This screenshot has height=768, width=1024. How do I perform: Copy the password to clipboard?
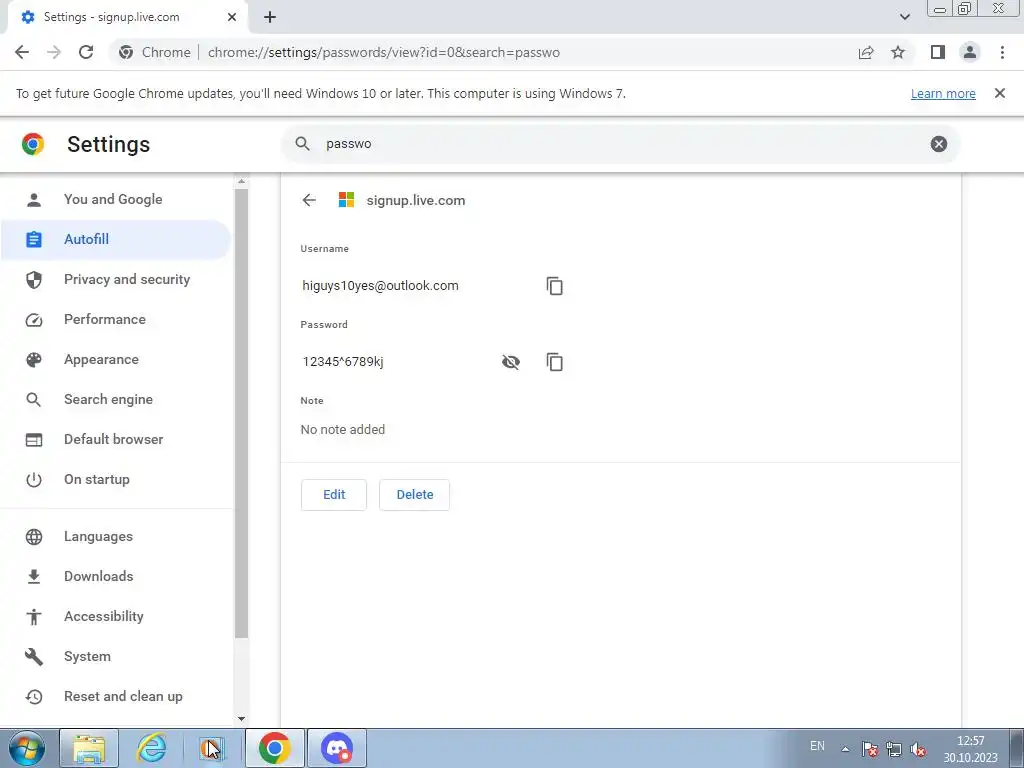coord(554,362)
